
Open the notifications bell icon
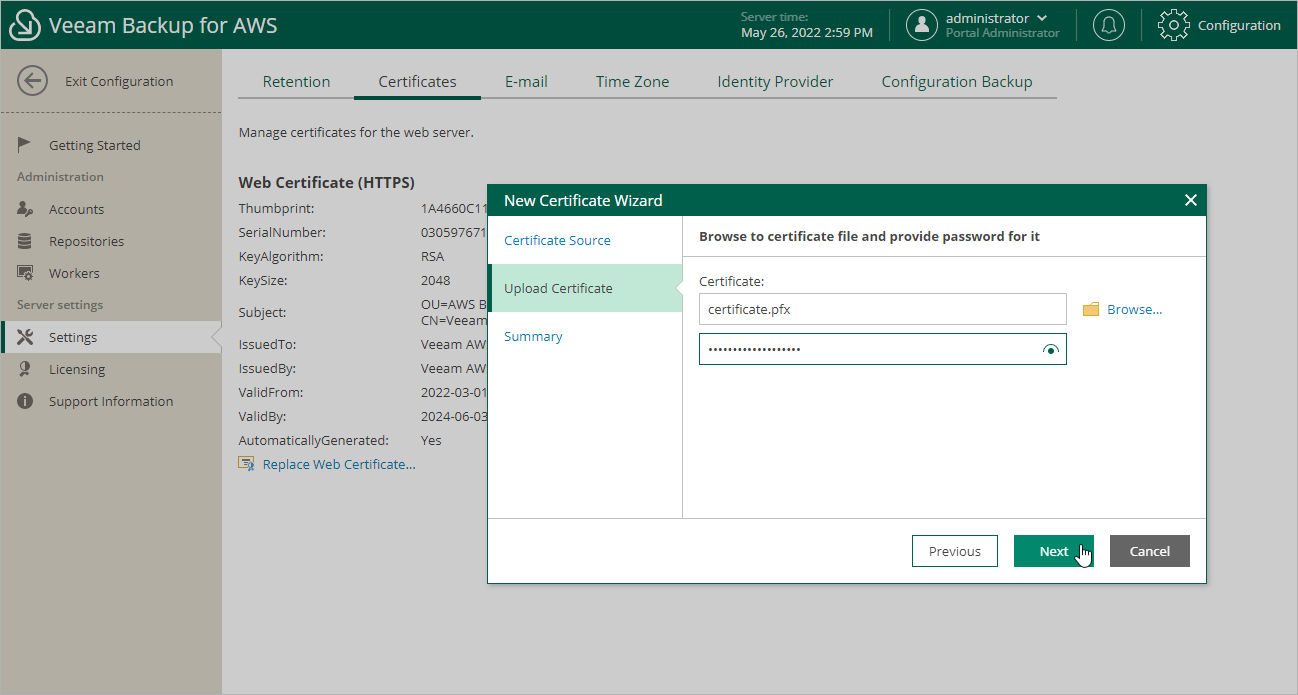pyautogui.click(x=1108, y=25)
